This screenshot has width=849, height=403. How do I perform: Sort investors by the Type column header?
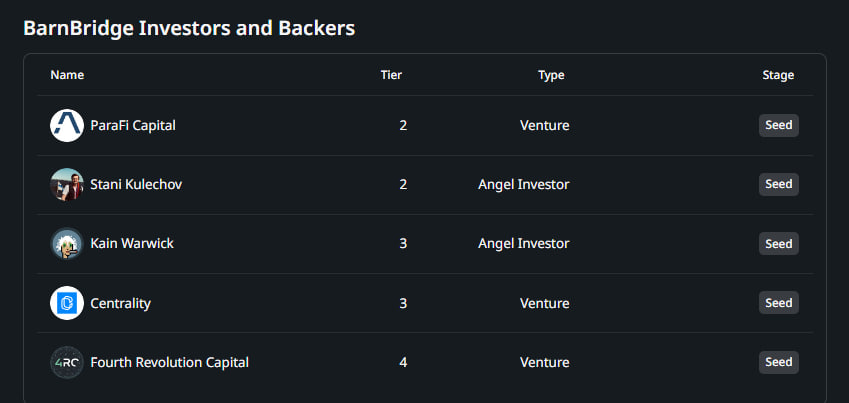click(x=551, y=75)
